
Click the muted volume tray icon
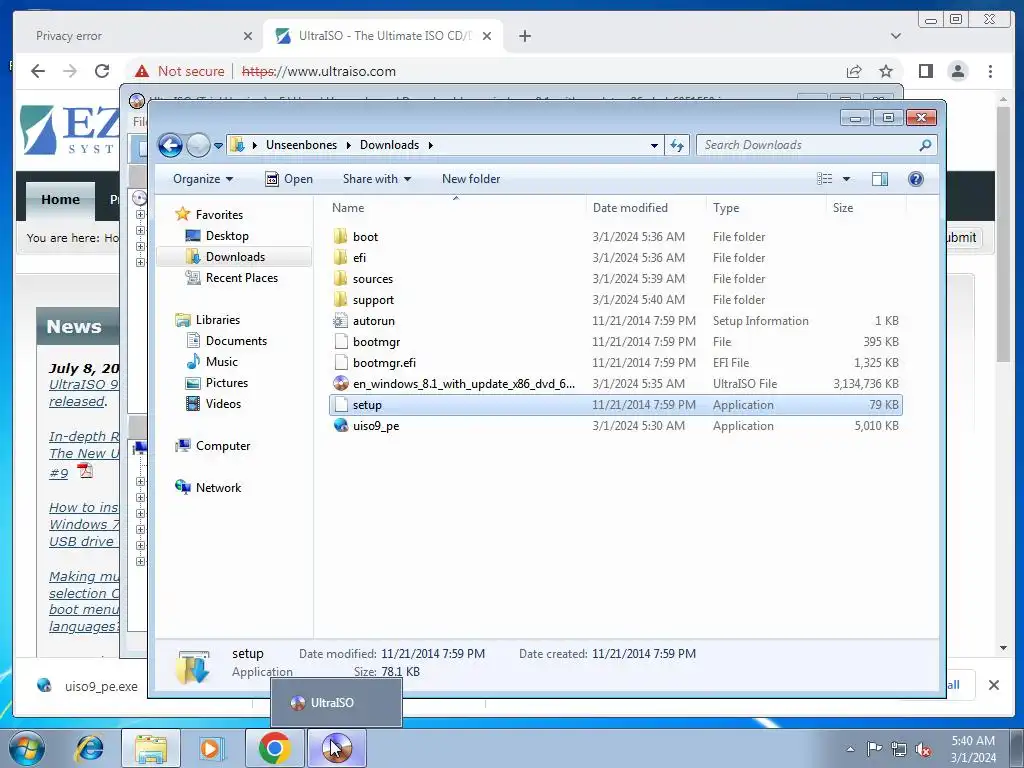[x=923, y=749]
